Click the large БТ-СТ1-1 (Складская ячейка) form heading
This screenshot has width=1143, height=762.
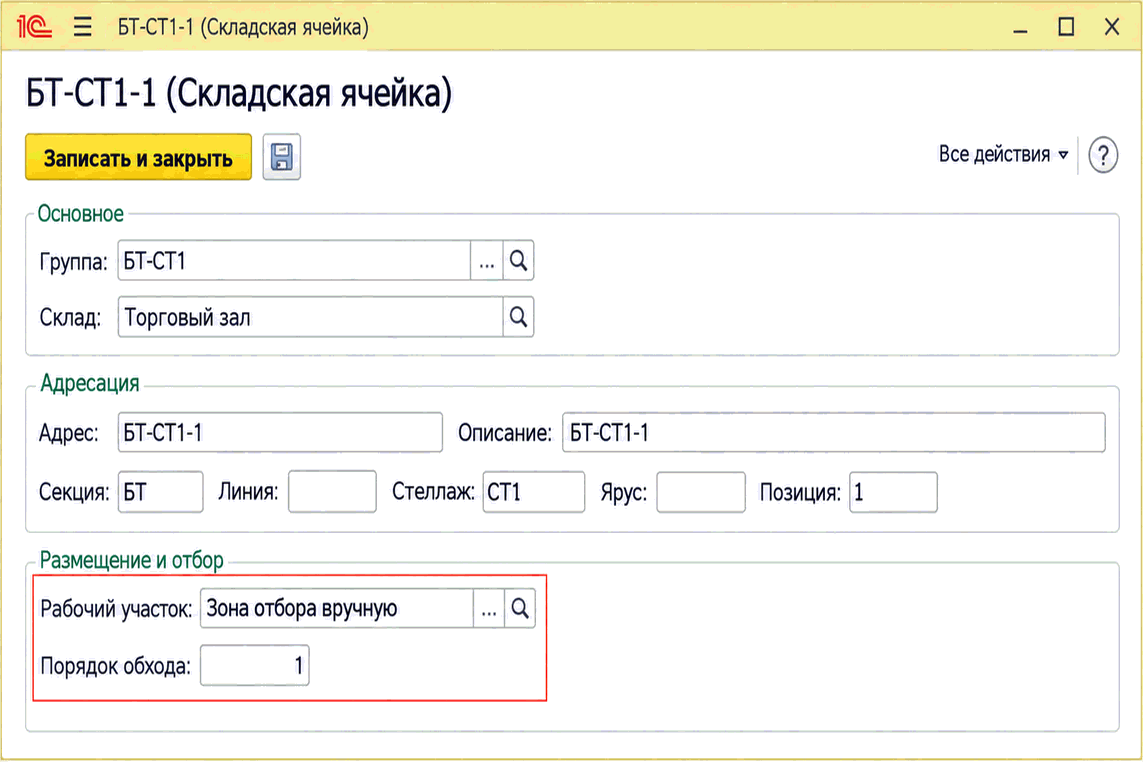coord(239,93)
